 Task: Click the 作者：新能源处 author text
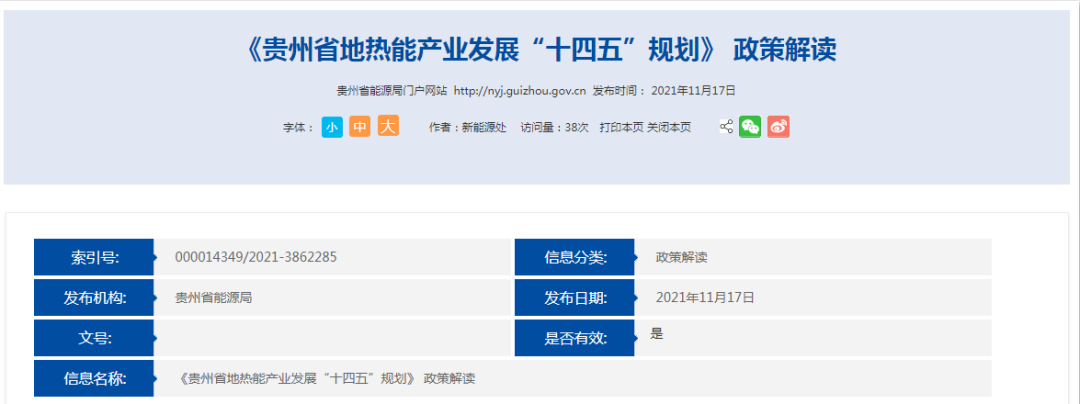[468, 127]
